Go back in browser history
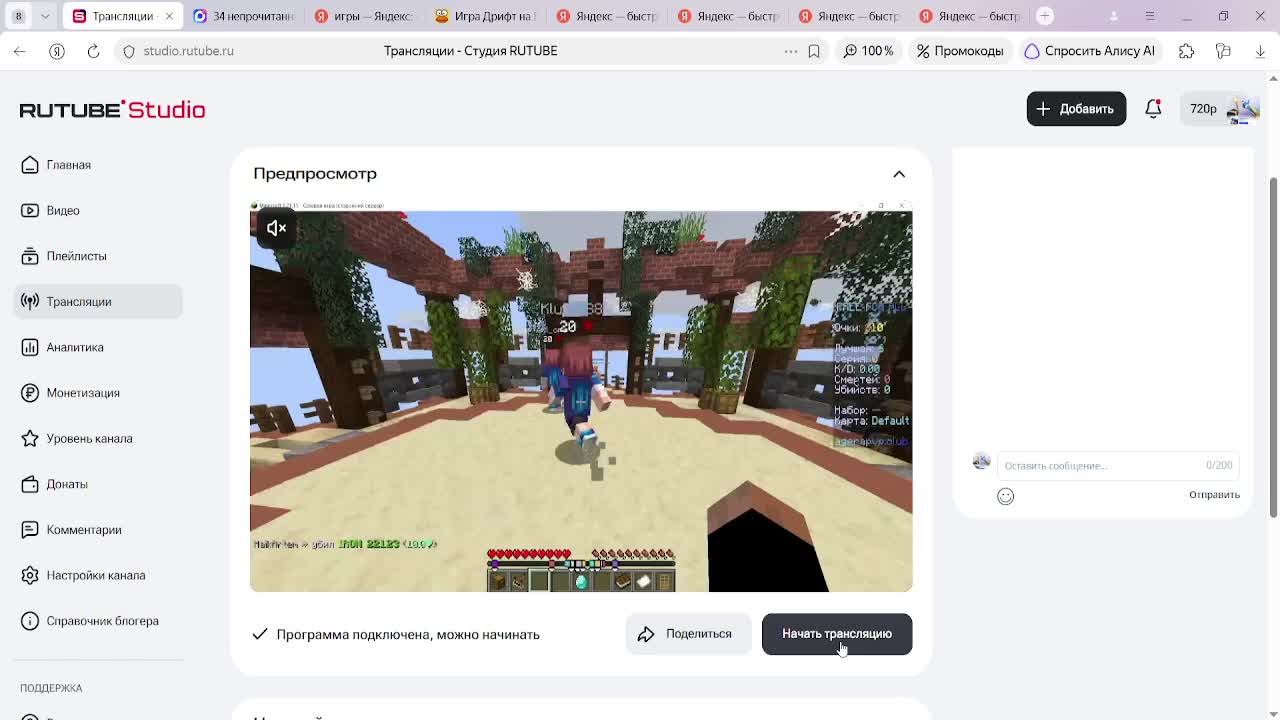 pyautogui.click(x=20, y=51)
